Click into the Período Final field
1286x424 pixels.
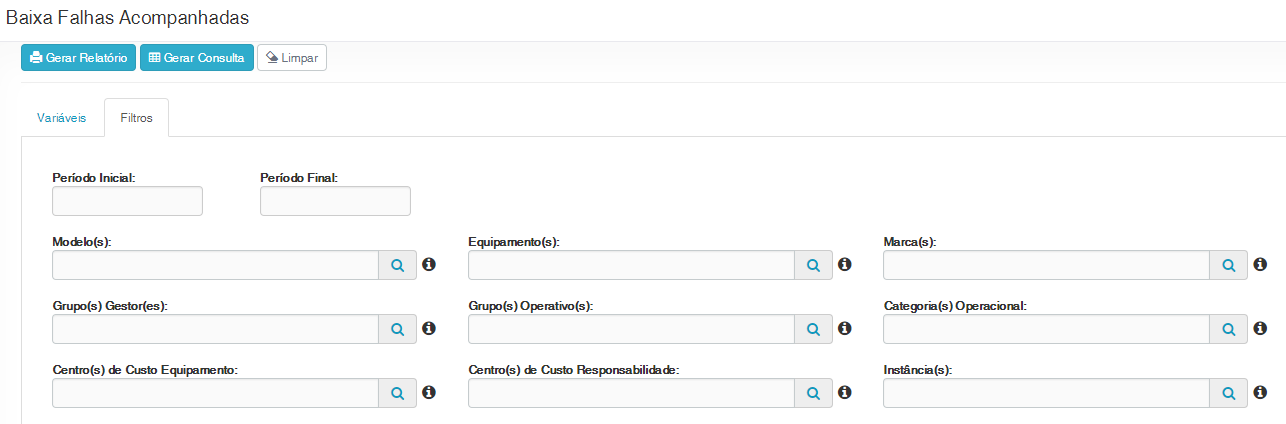(x=335, y=201)
